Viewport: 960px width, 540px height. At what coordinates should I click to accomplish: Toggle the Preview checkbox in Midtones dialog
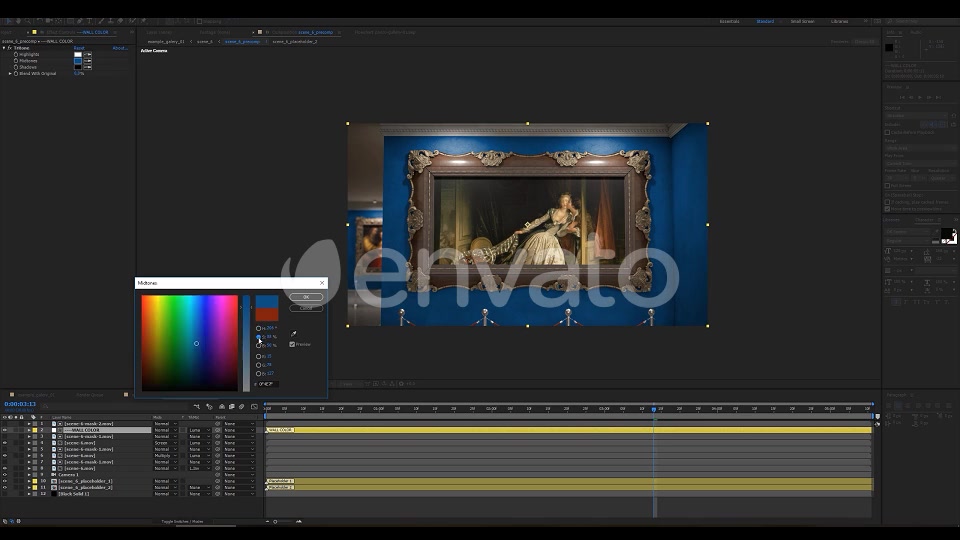pos(292,344)
